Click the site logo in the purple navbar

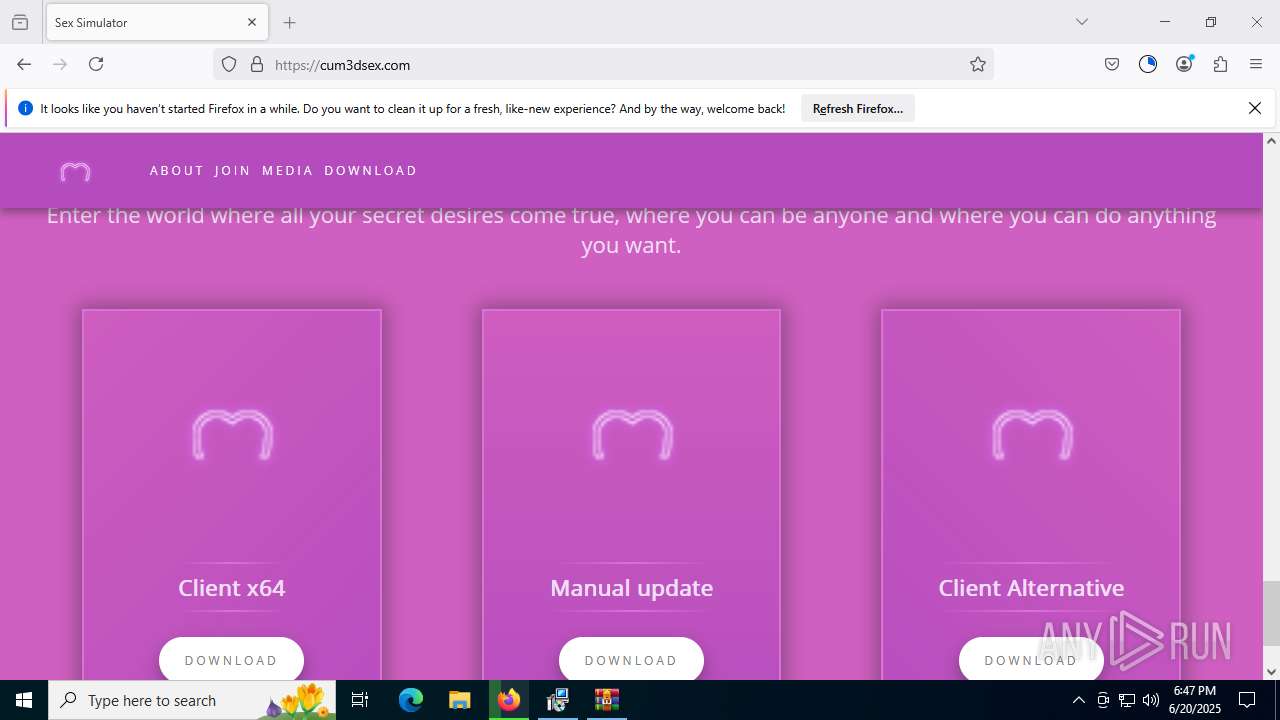pos(75,171)
